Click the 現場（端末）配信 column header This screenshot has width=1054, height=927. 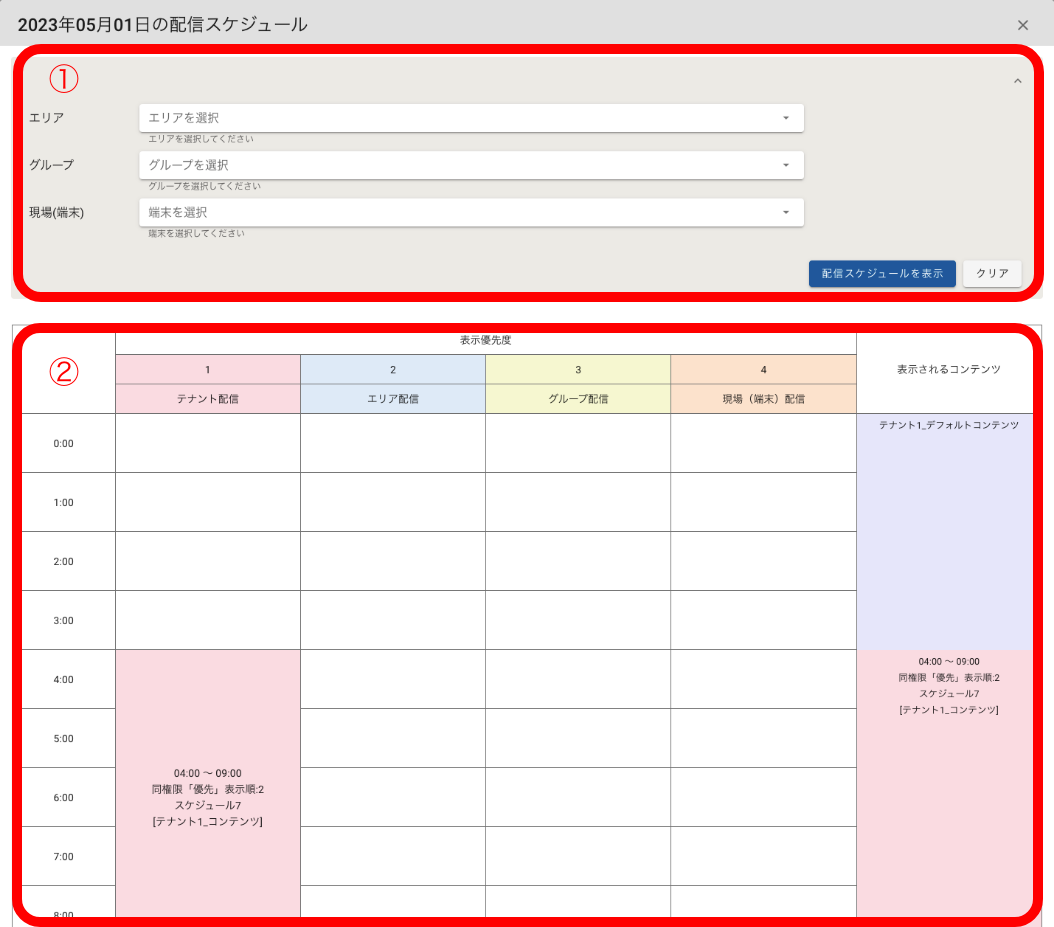point(763,398)
